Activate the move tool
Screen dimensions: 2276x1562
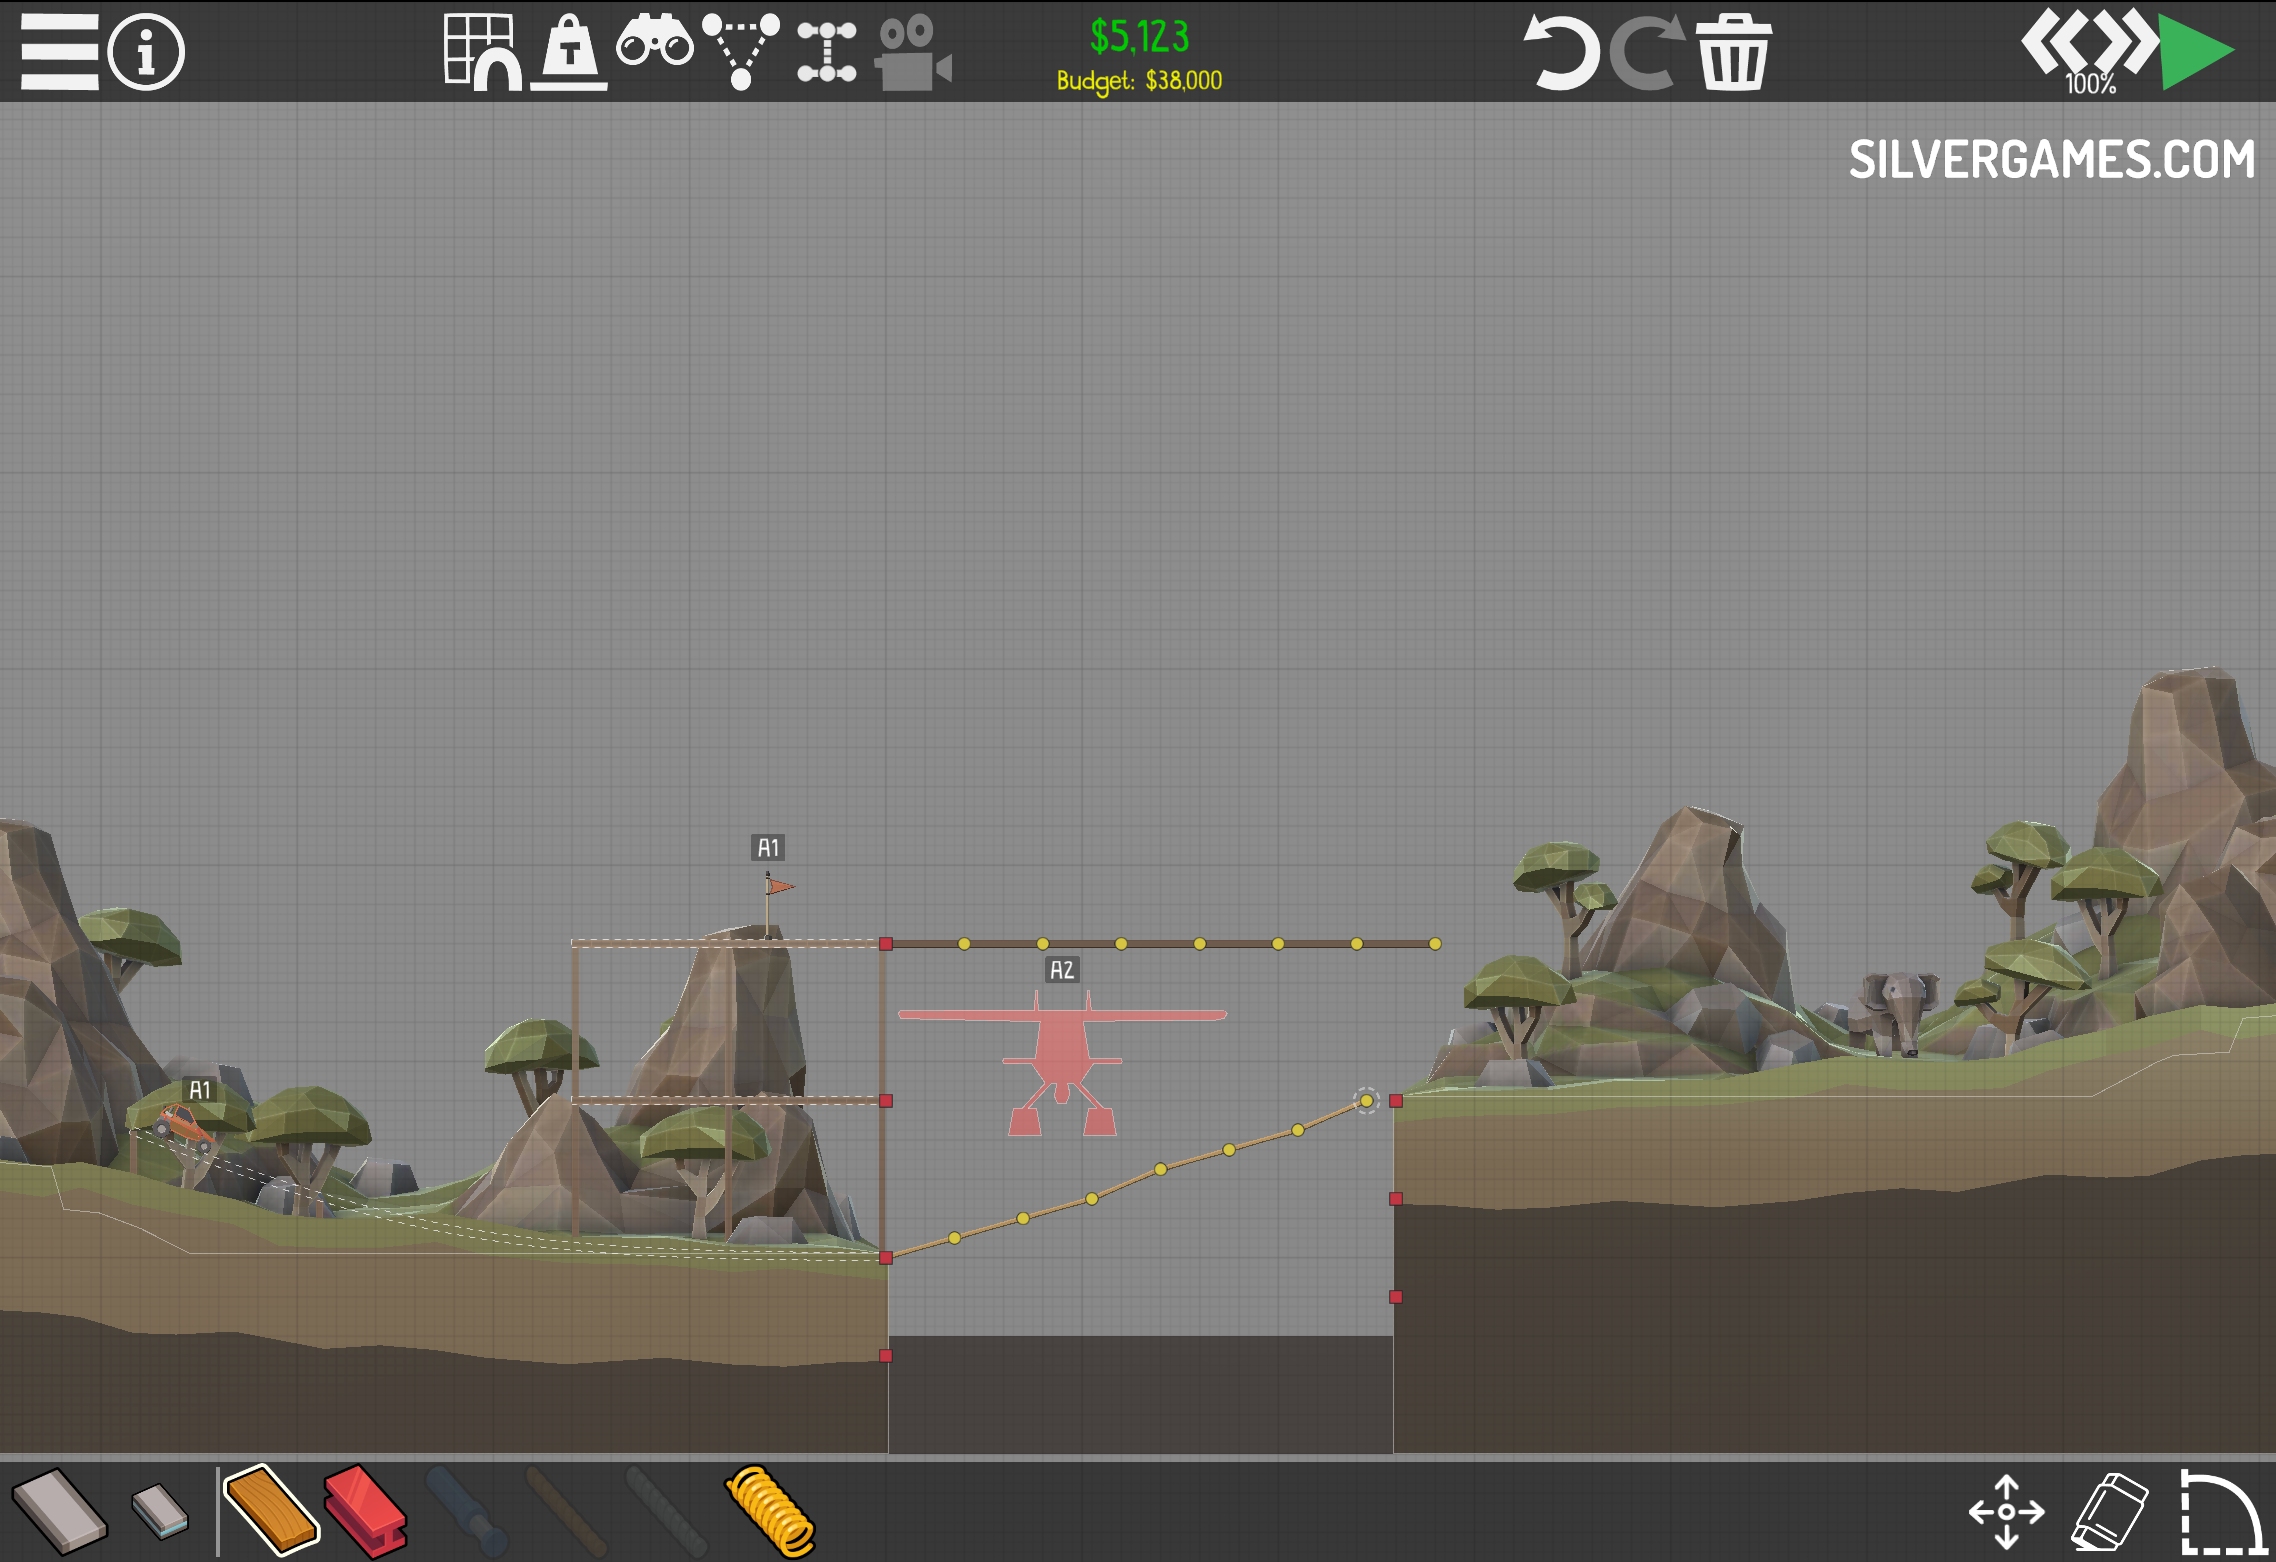coord(2006,1511)
